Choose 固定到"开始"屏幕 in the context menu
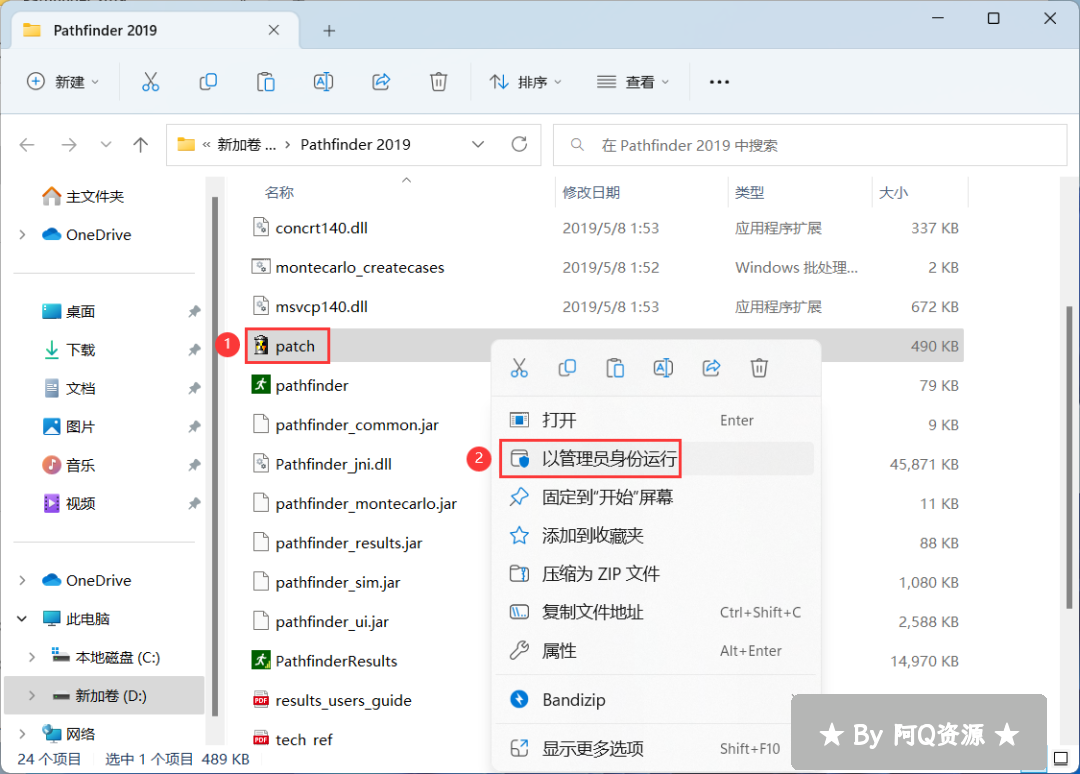Image resolution: width=1080 pixels, height=774 pixels. [654, 497]
